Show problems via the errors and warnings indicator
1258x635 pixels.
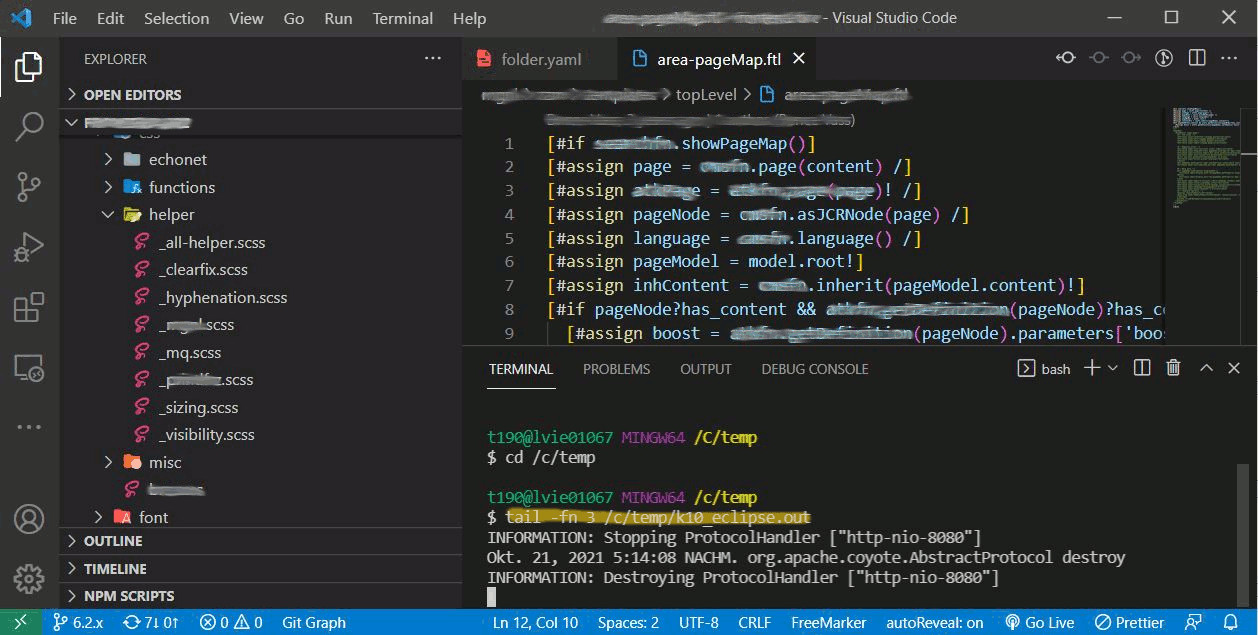(x=228, y=621)
